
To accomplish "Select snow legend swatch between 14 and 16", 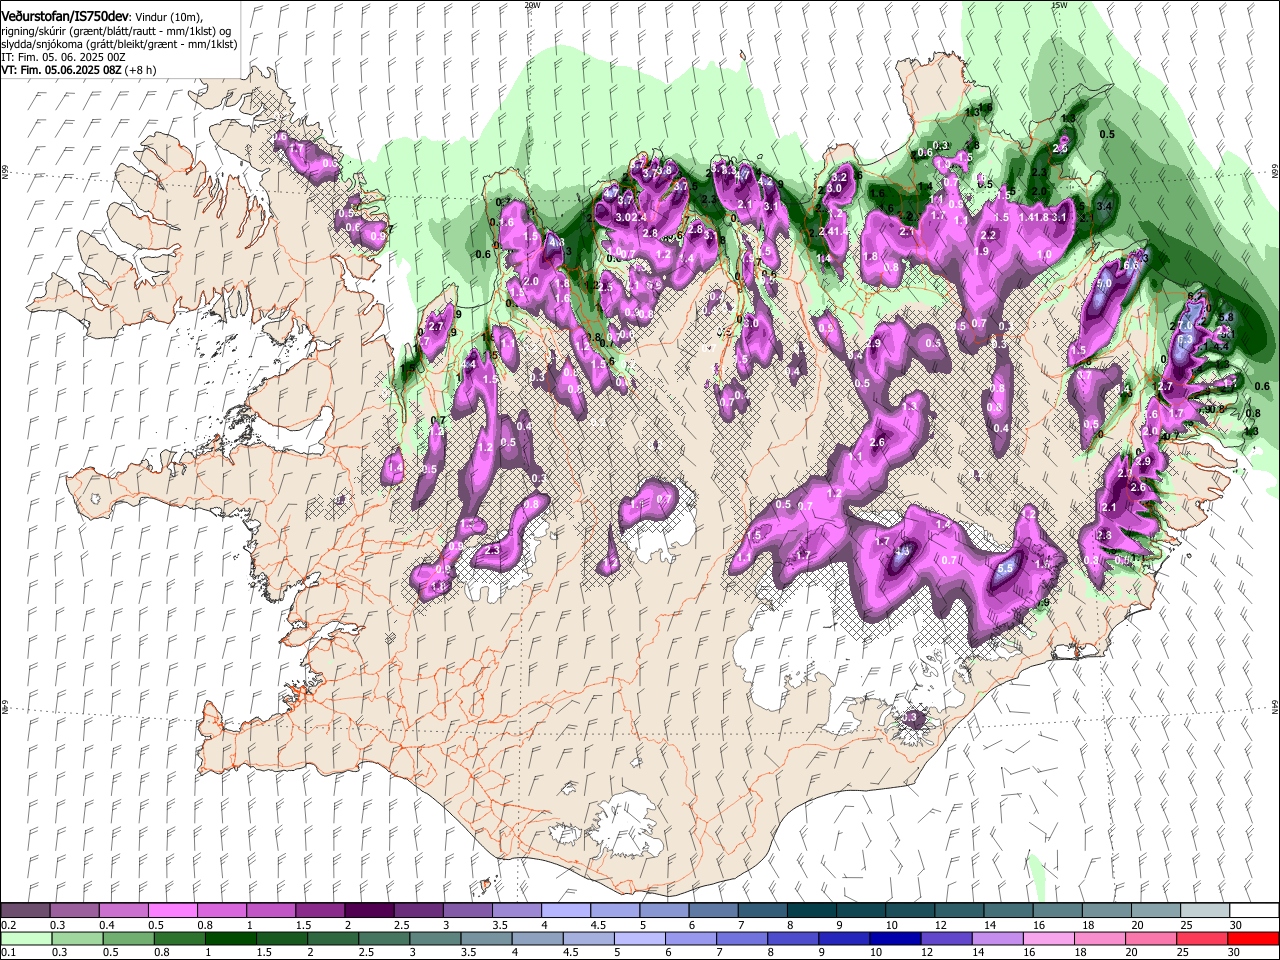I will point(1009,910).
